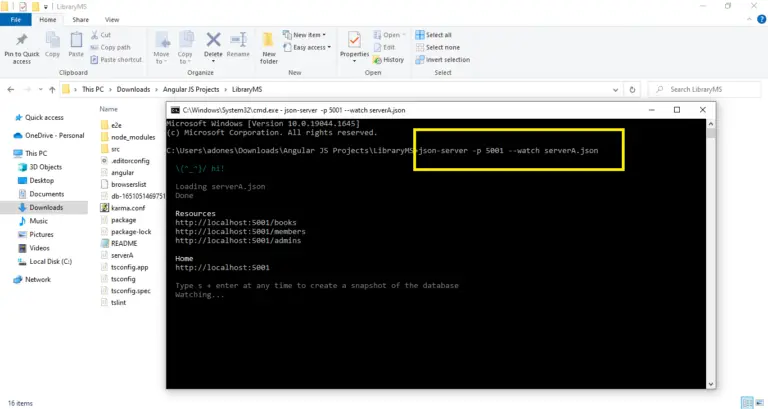Open the New item dropdown
Viewport: 768px width, 409px height.
306,35
